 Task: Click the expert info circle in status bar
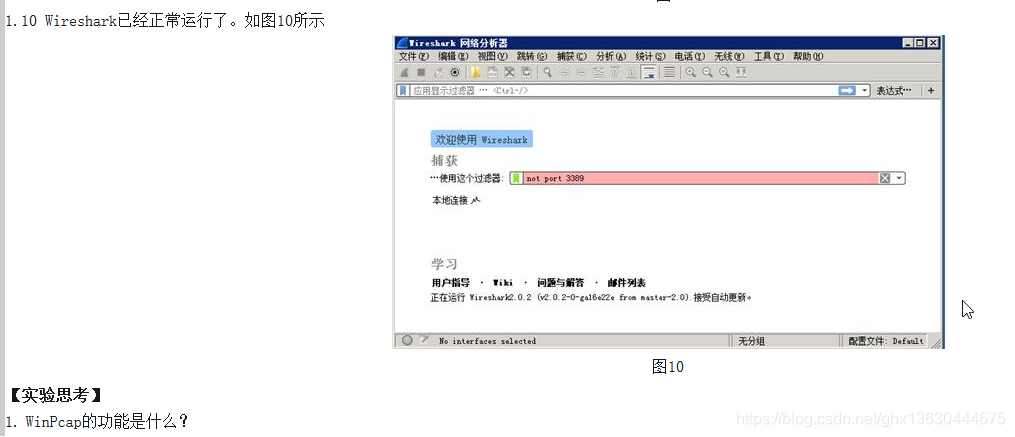point(407,341)
